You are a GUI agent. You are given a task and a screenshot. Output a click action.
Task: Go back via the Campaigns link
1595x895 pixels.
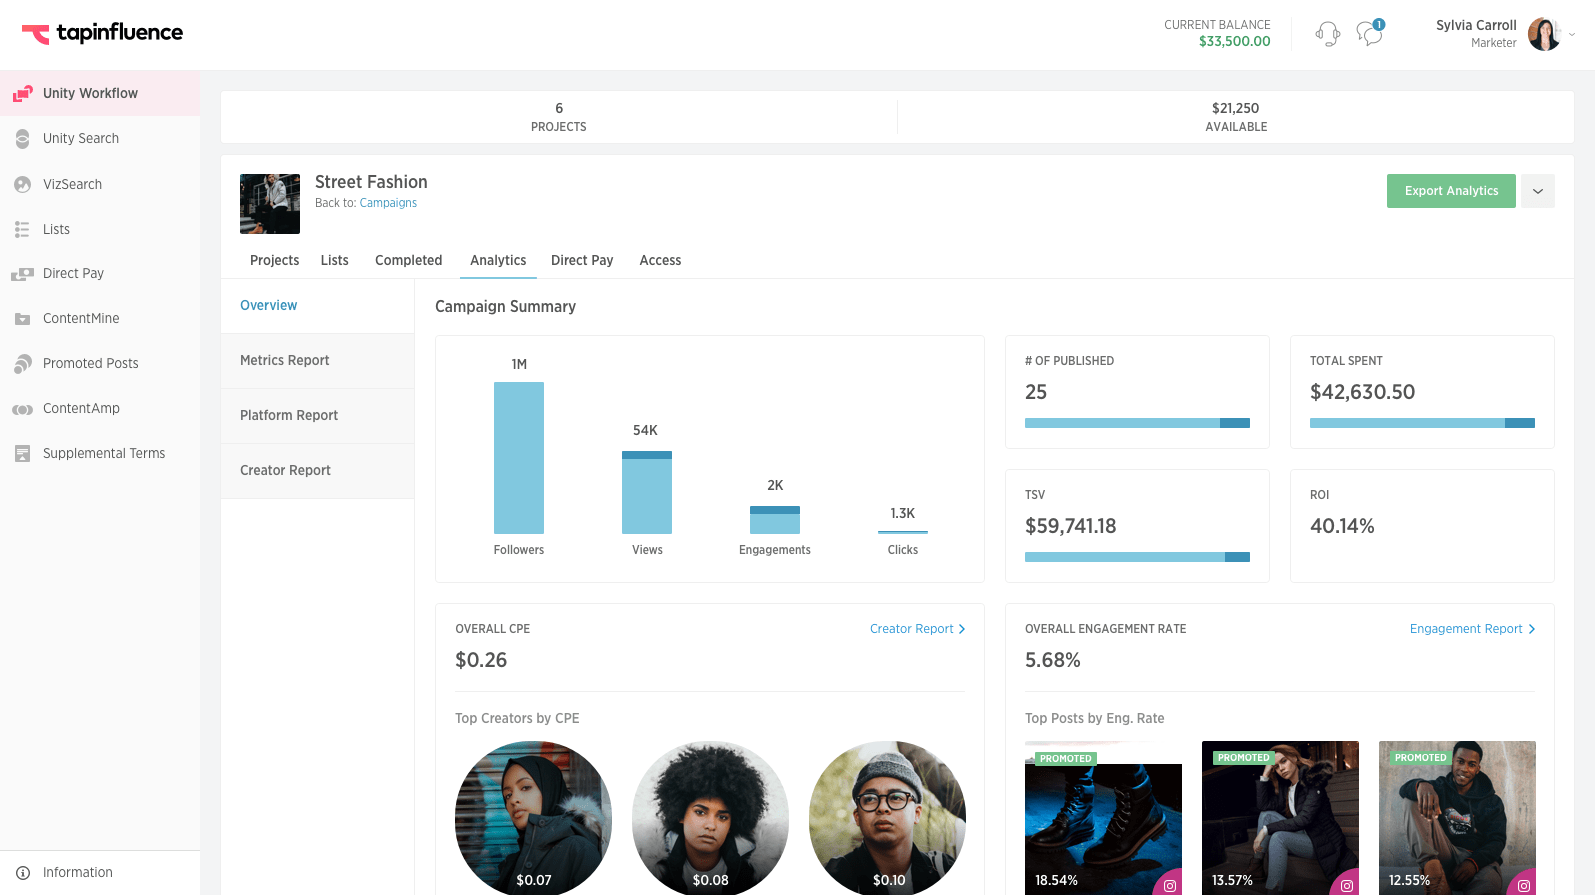[388, 203]
